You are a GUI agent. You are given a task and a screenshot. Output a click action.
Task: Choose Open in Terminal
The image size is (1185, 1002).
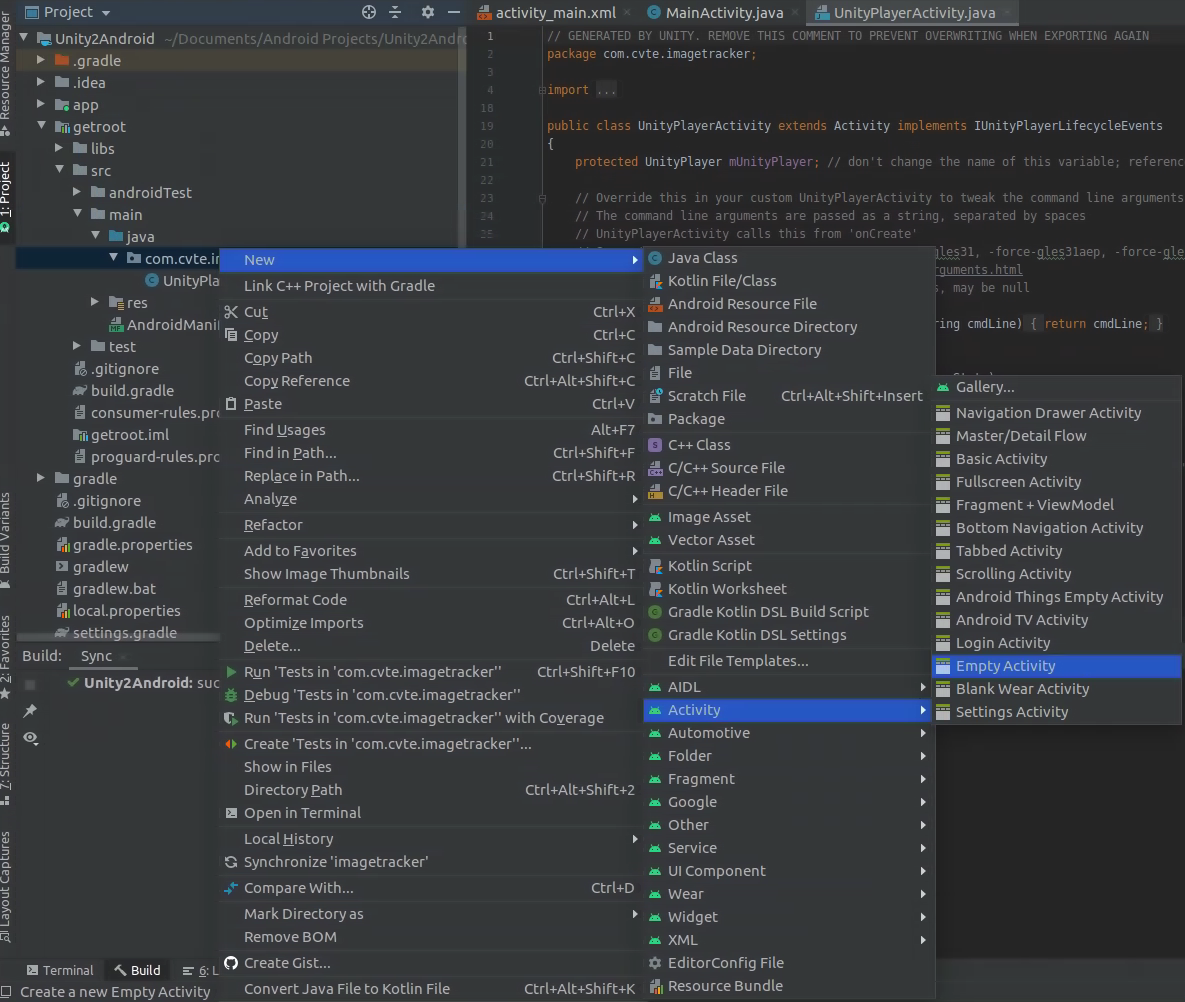[431, 813]
